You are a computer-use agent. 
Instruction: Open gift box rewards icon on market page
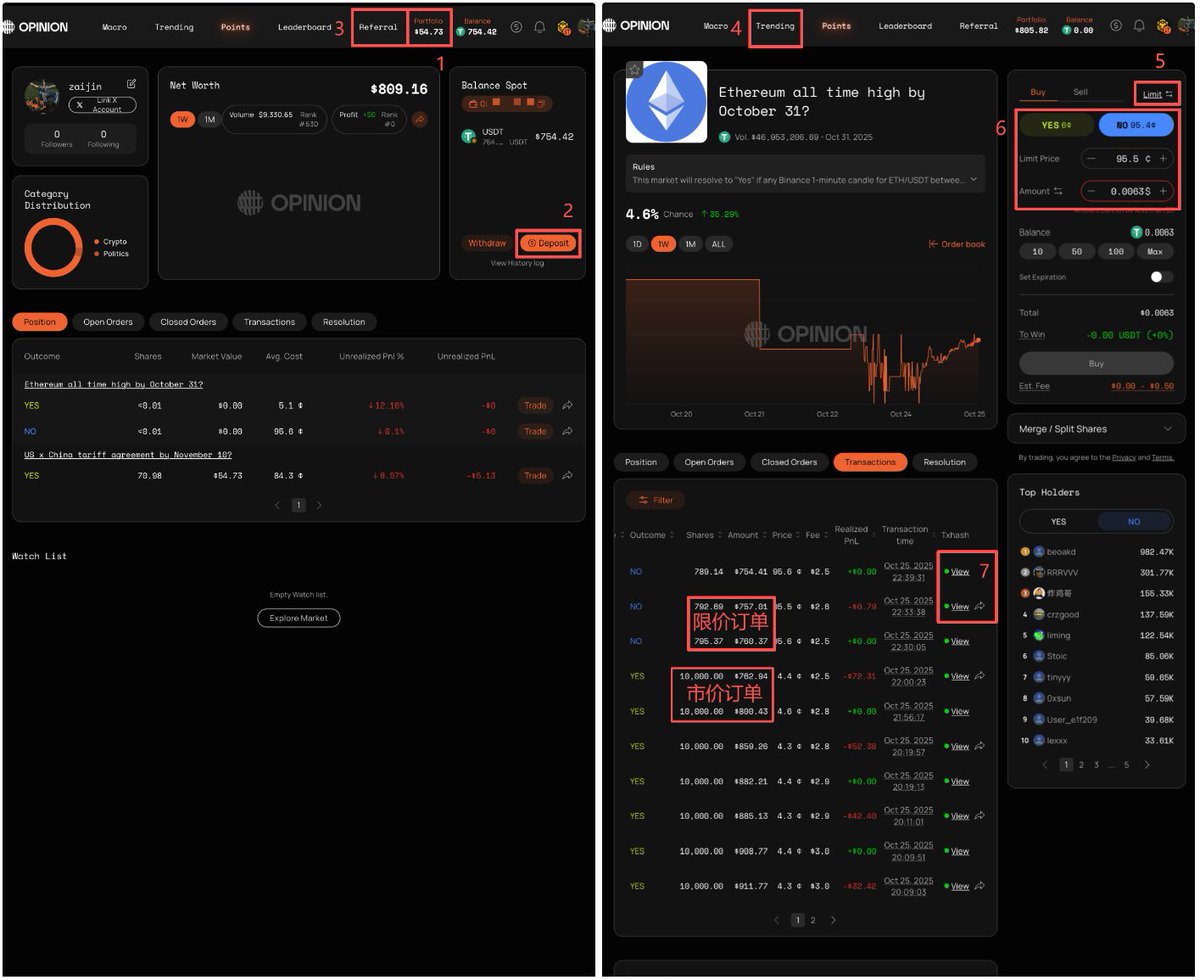click(1164, 26)
